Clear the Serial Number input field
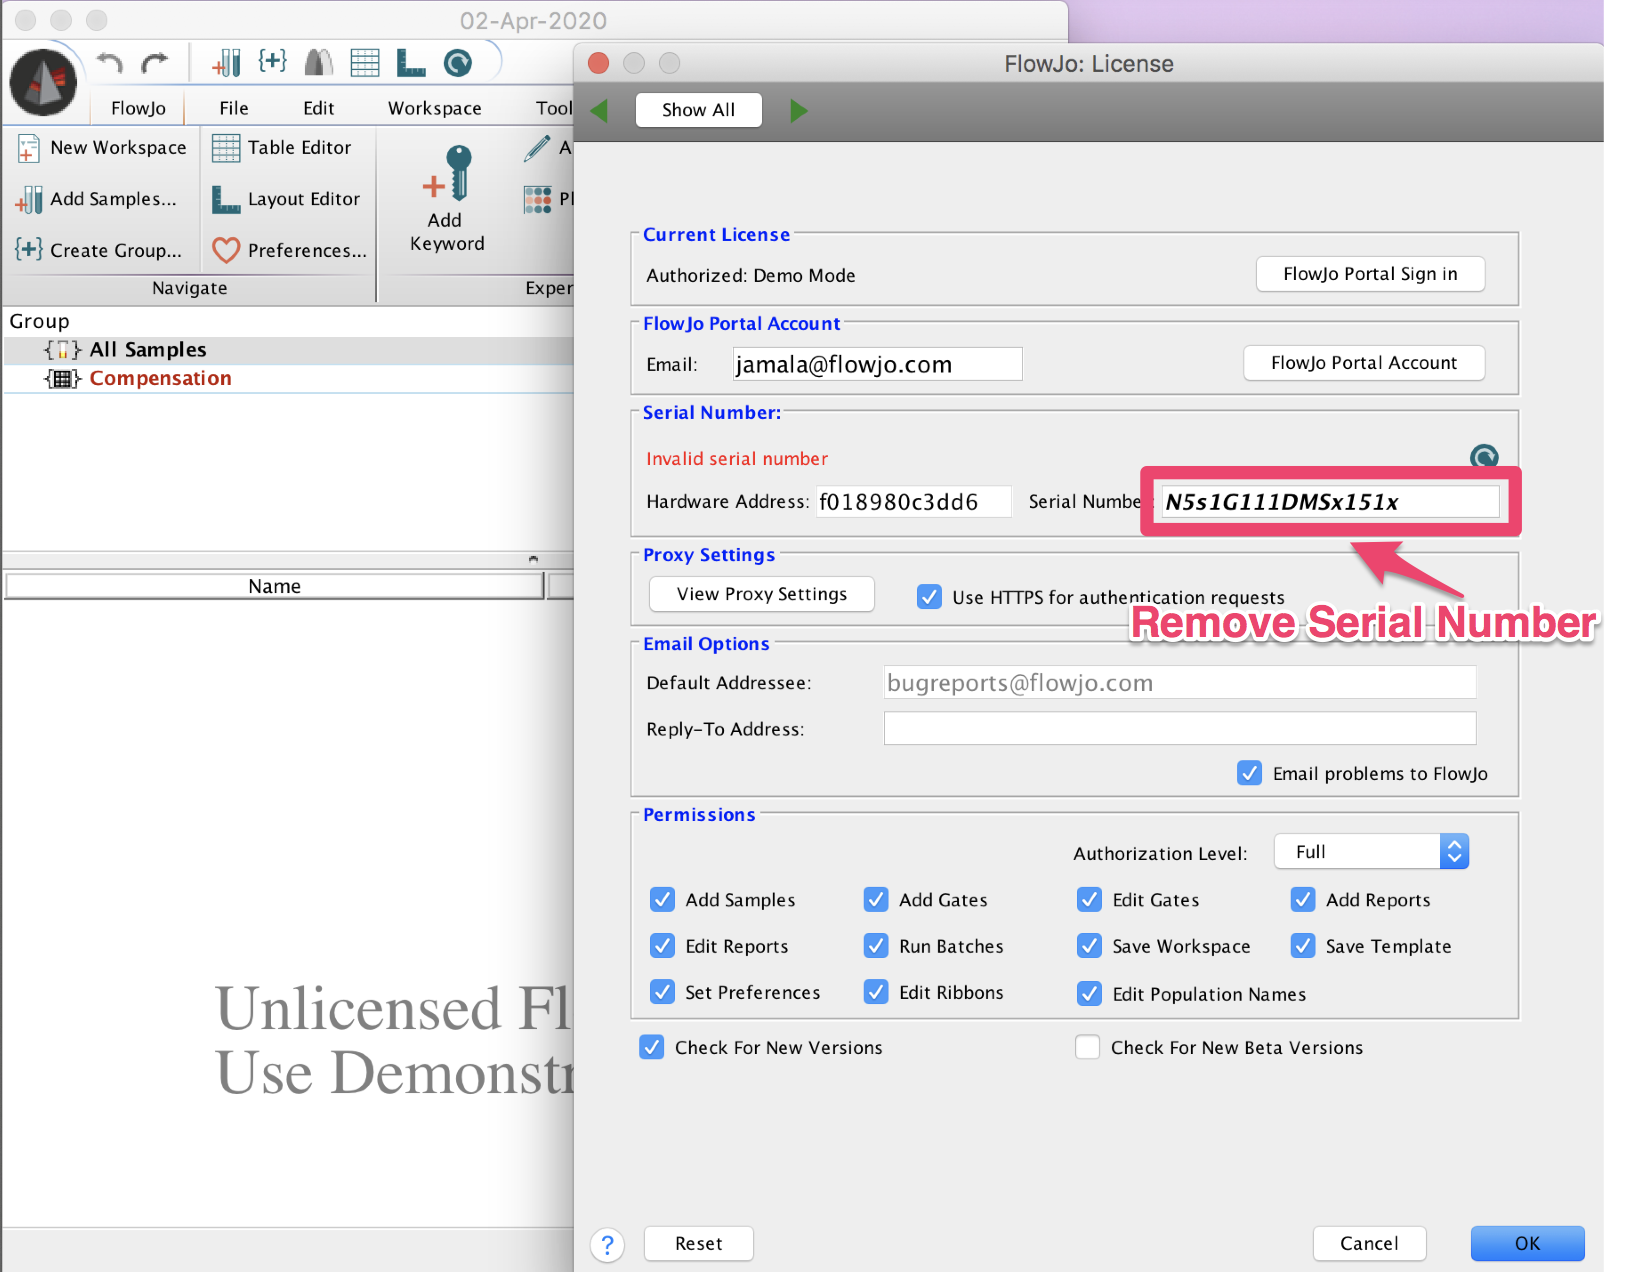The width and height of the screenshot is (1648, 1272). [x=1328, y=502]
